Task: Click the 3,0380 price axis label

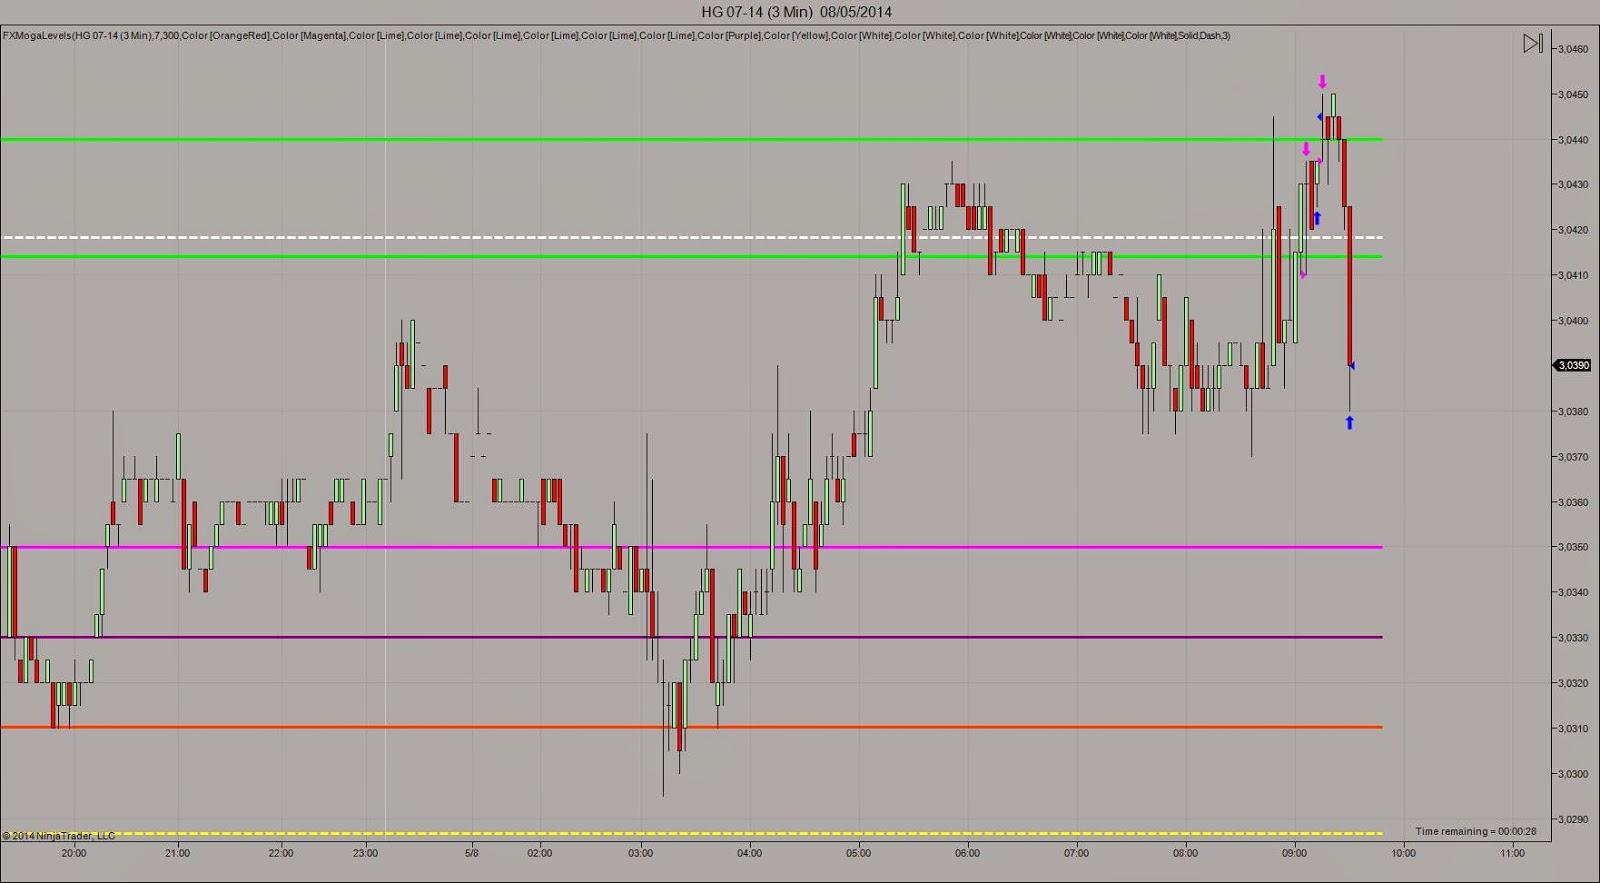Action: (1574, 411)
